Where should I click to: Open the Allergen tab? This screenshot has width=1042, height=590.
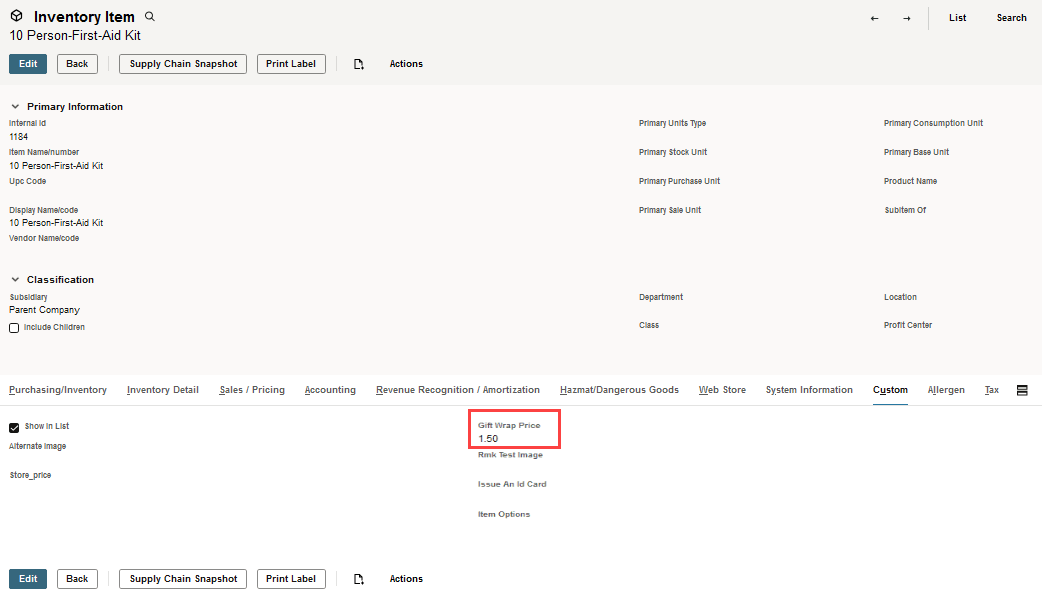click(x=946, y=390)
